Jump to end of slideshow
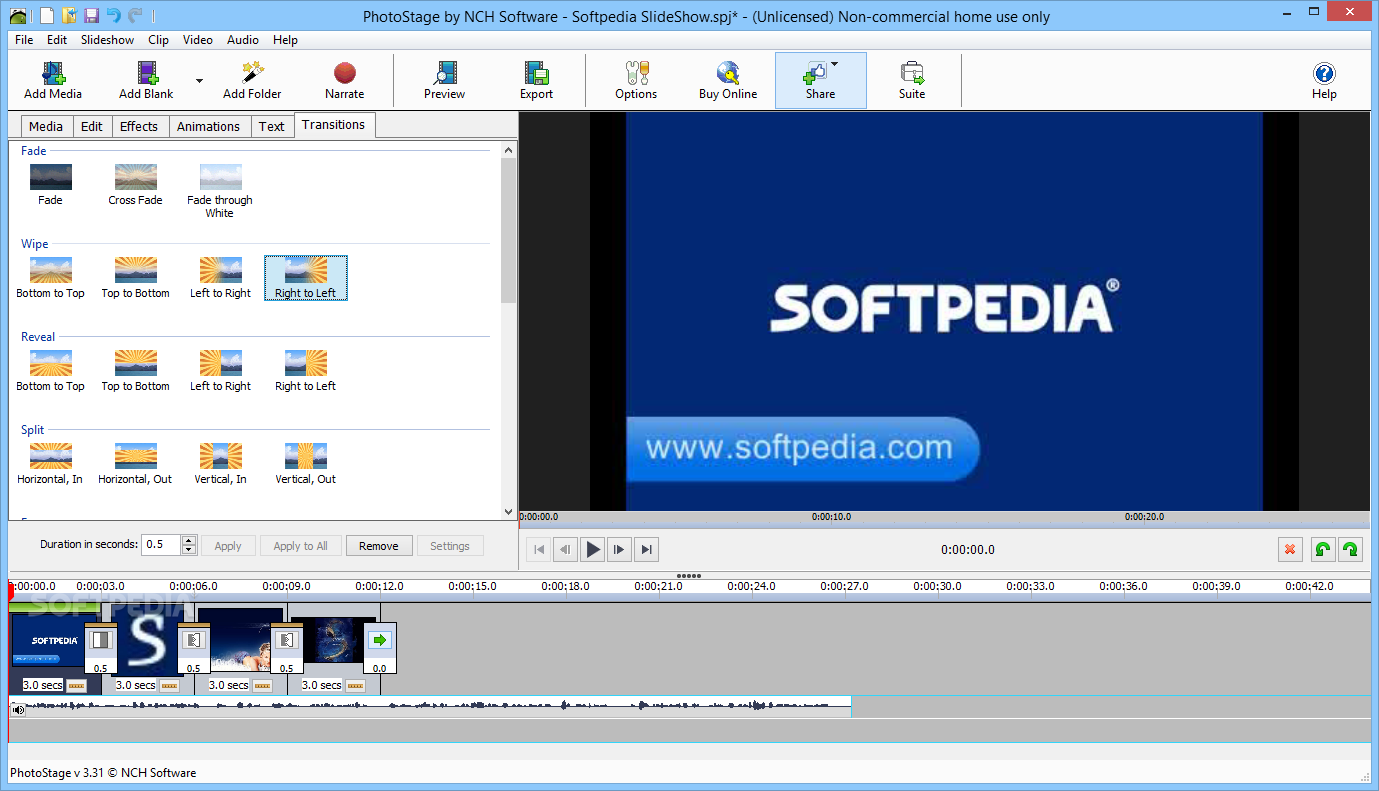This screenshot has height=791, width=1379. 647,549
